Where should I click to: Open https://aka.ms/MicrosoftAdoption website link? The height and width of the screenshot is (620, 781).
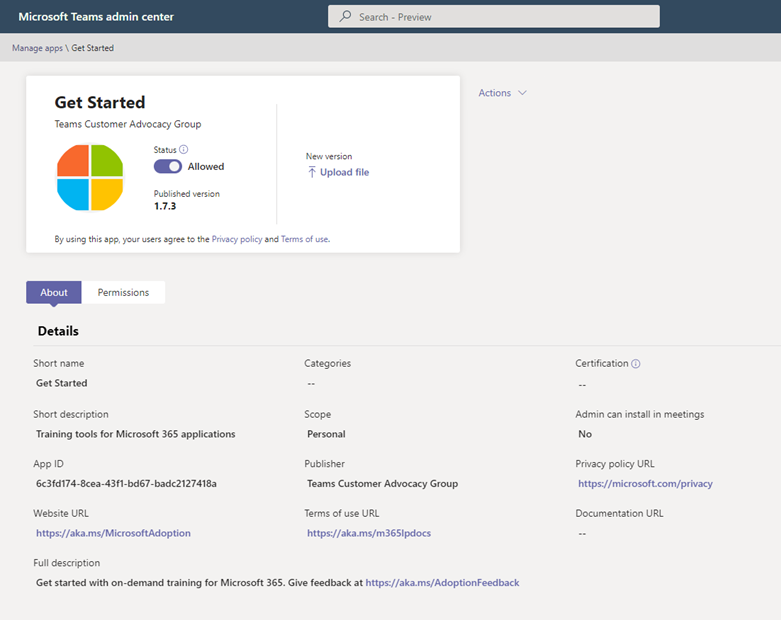coord(113,533)
